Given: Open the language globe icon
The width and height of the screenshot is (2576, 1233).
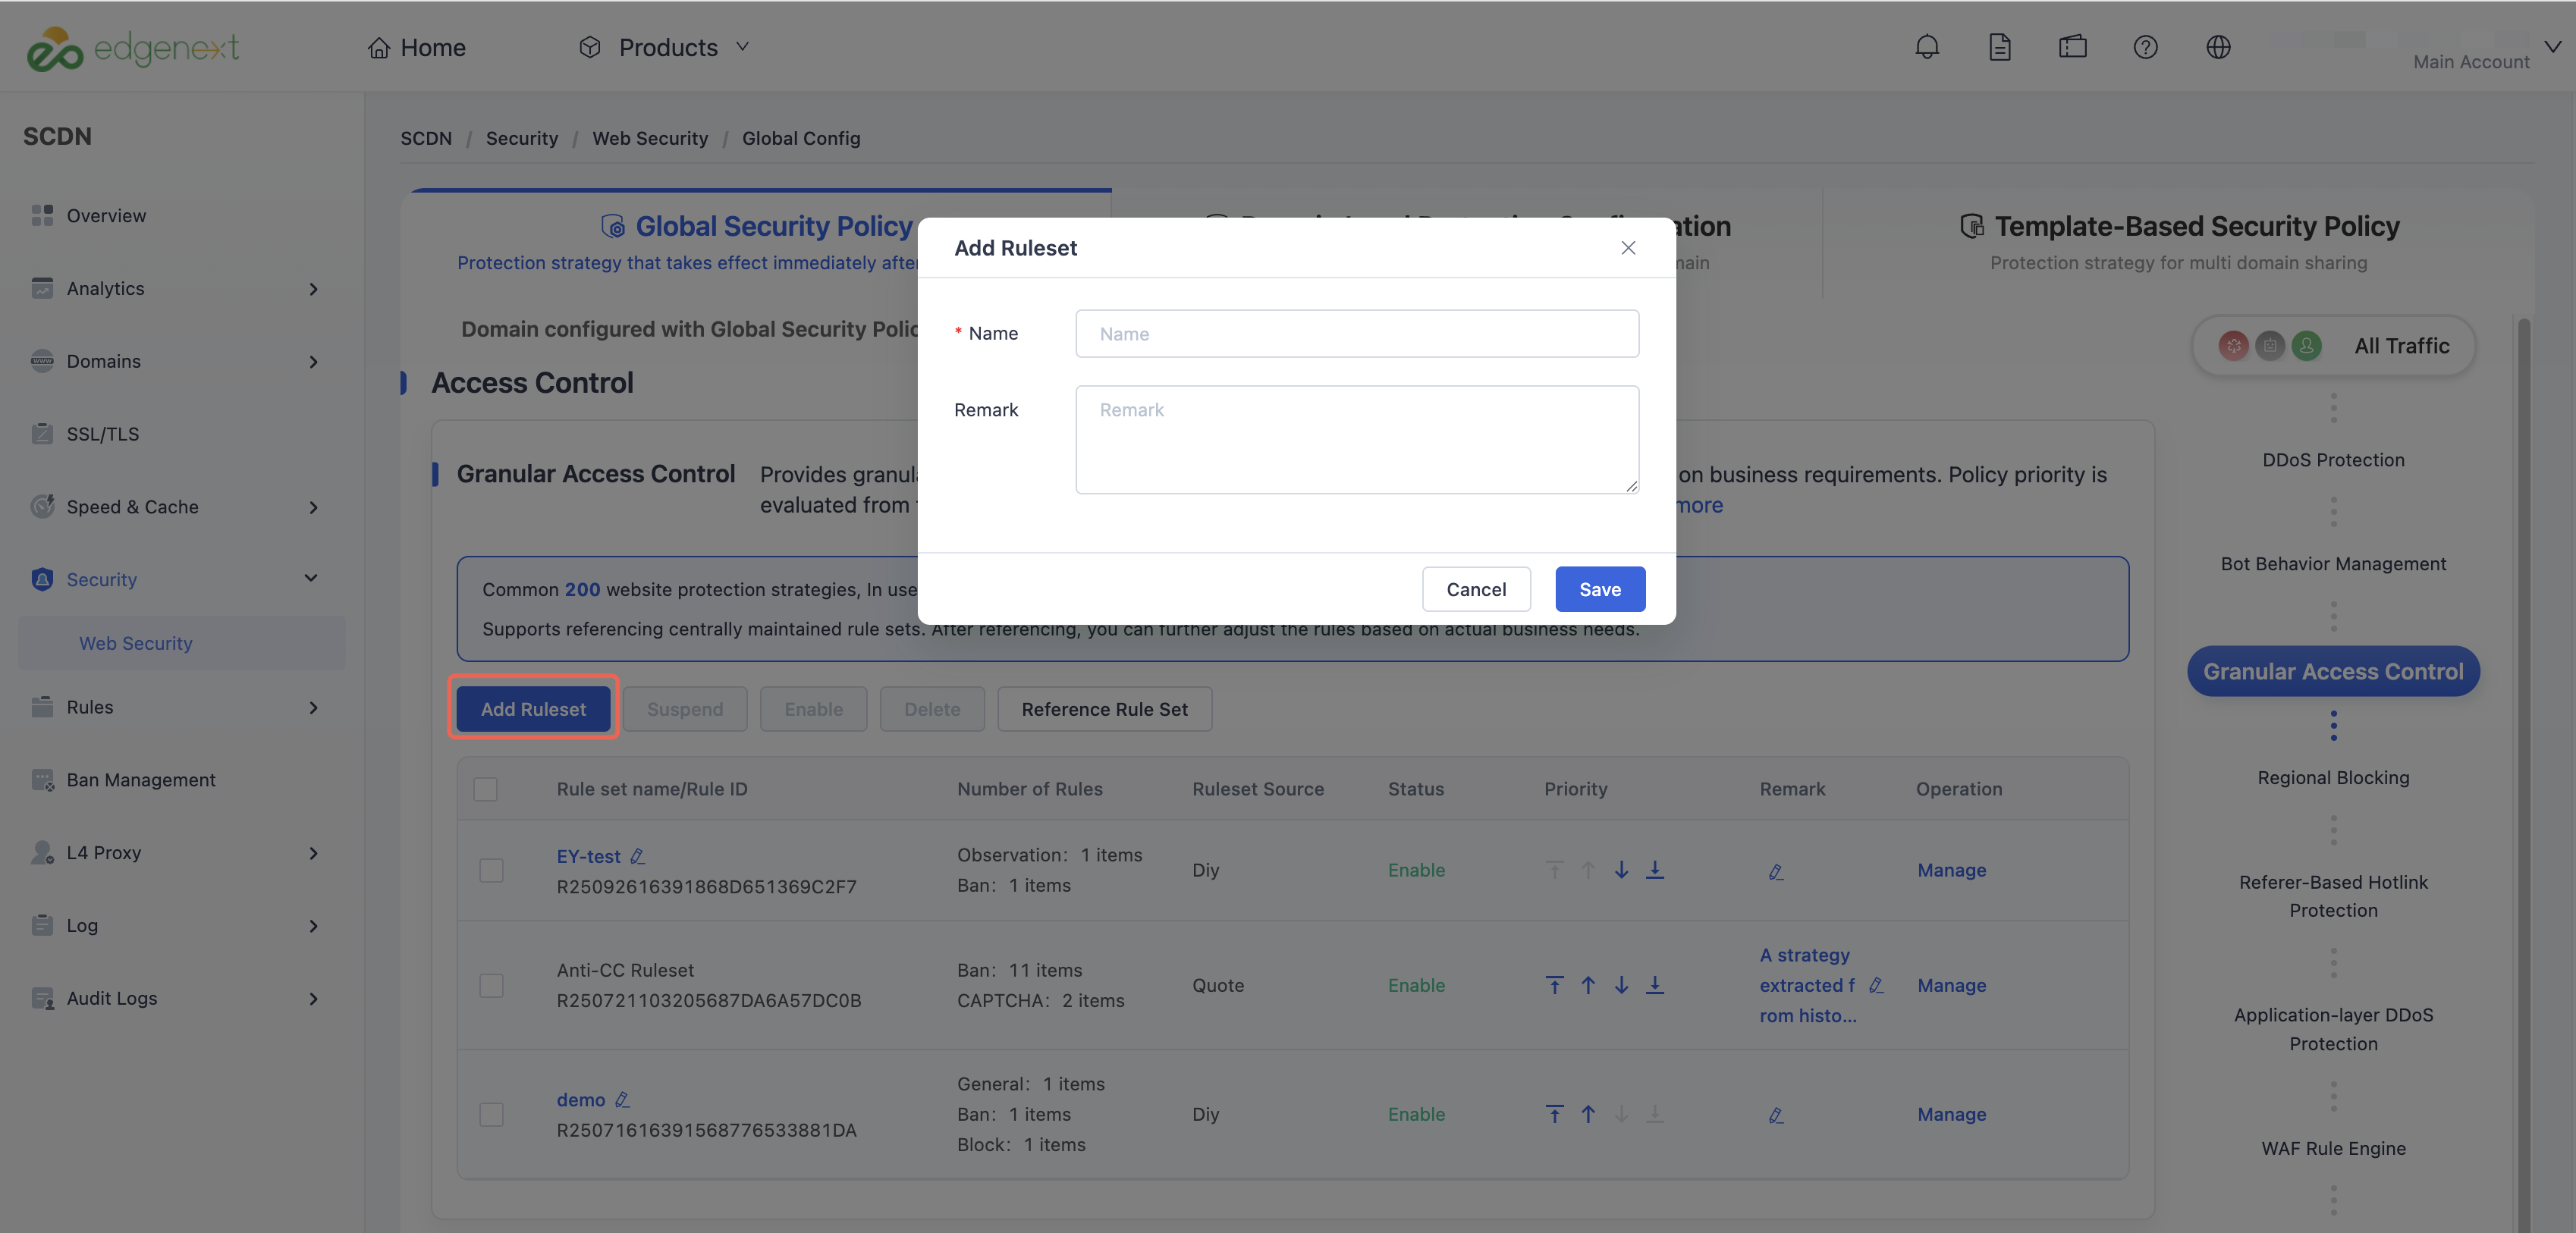Looking at the screenshot, I should click(x=2218, y=47).
